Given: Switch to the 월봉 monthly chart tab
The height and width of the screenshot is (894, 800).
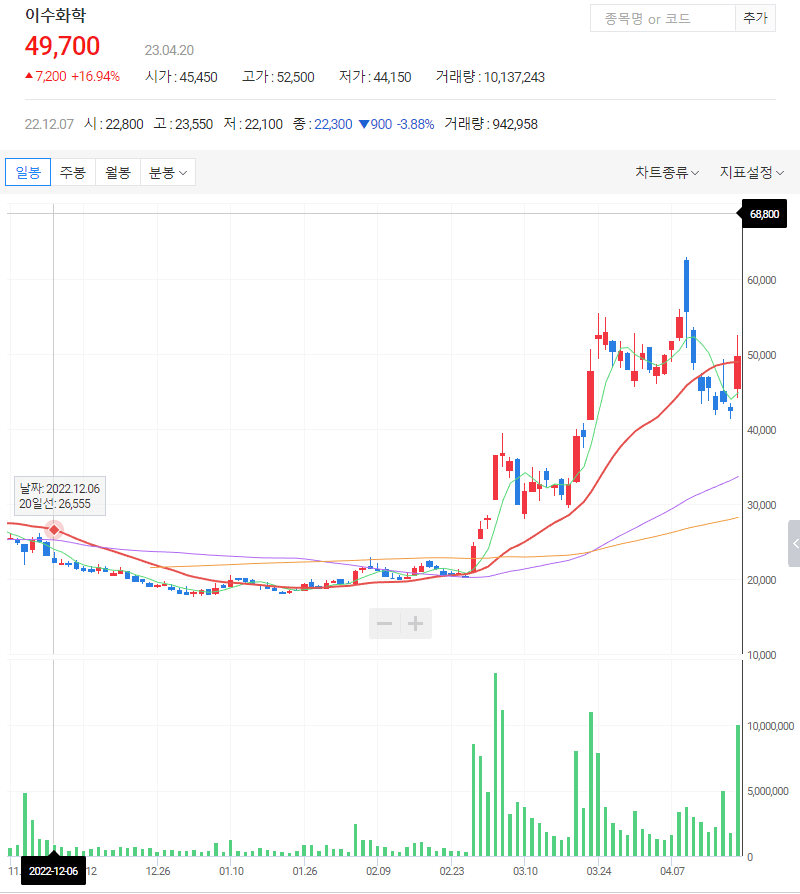Looking at the screenshot, I should (118, 172).
